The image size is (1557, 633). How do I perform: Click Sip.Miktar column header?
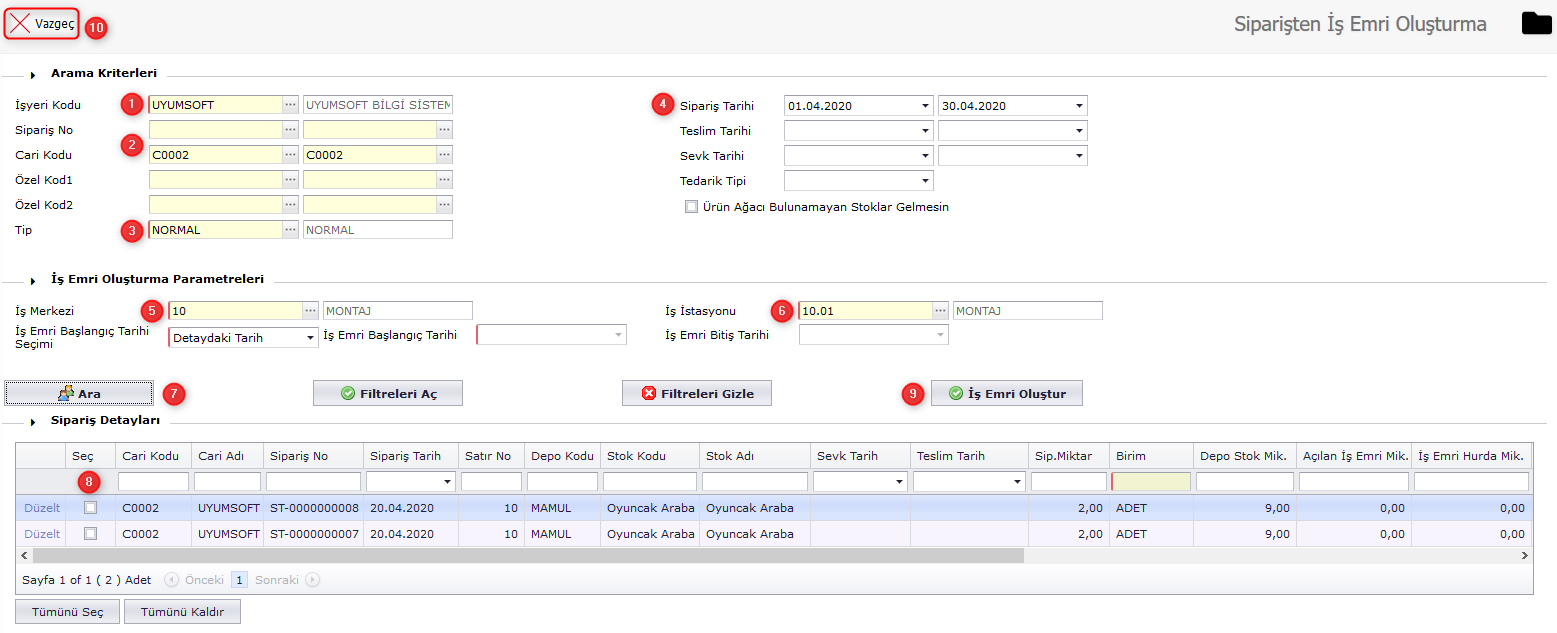tap(1069, 456)
